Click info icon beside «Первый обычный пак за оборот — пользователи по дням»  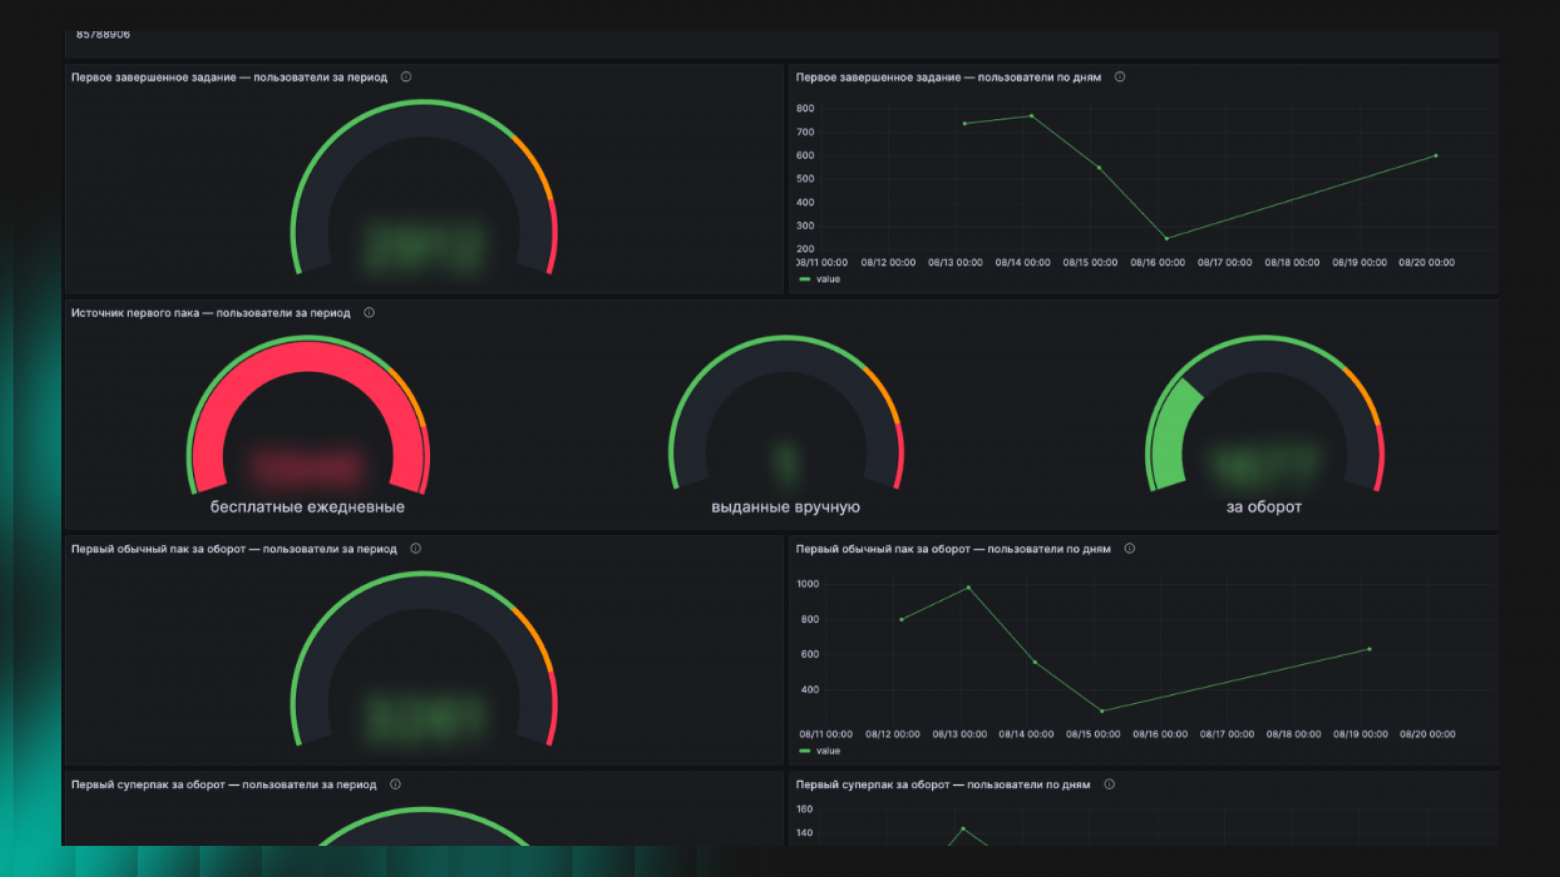[x=1130, y=549]
